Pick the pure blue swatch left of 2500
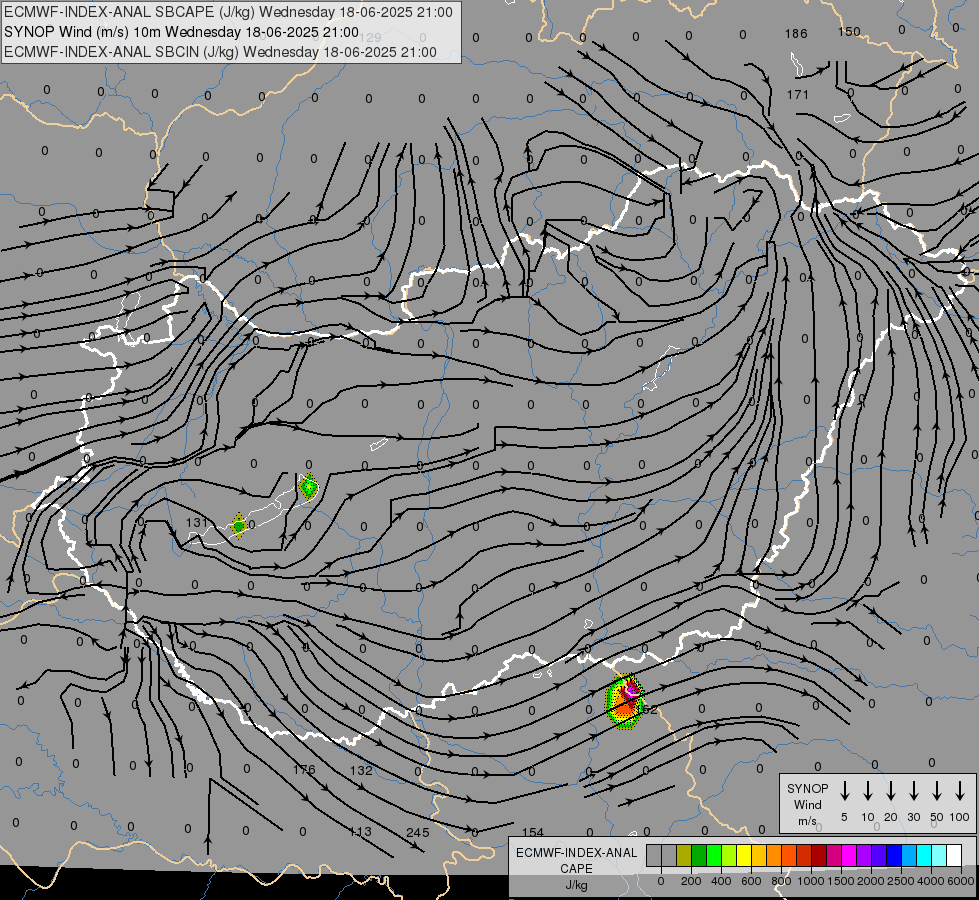The height and width of the screenshot is (900, 979). (895, 855)
